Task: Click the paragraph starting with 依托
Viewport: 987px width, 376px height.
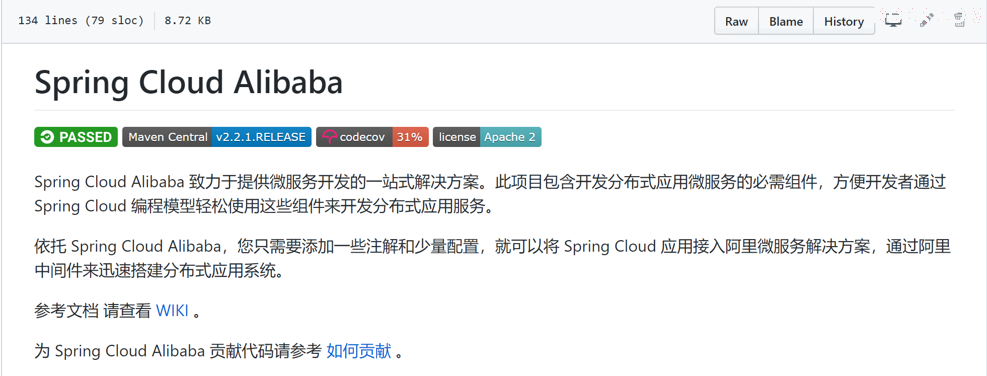Action: (x=492, y=259)
